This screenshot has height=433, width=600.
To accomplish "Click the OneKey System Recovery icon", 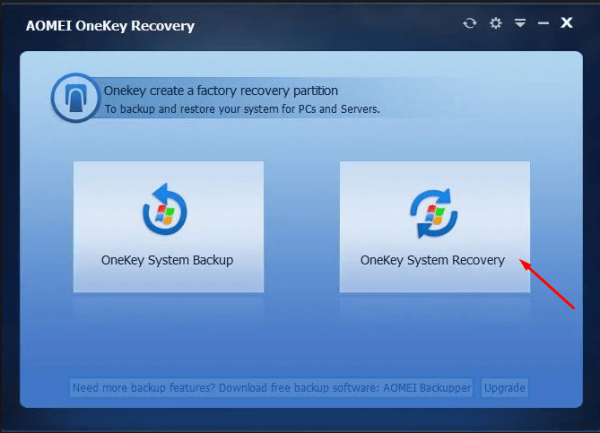I will tap(434, 213).
